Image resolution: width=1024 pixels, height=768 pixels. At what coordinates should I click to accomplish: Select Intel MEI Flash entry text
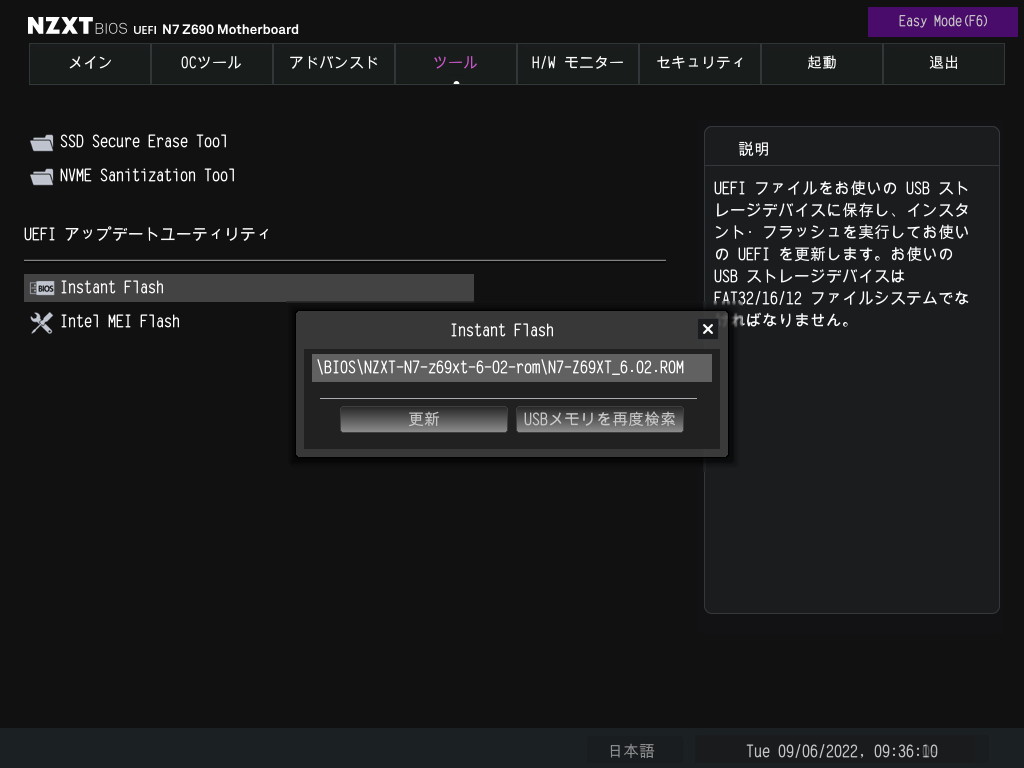pos(120,321)
